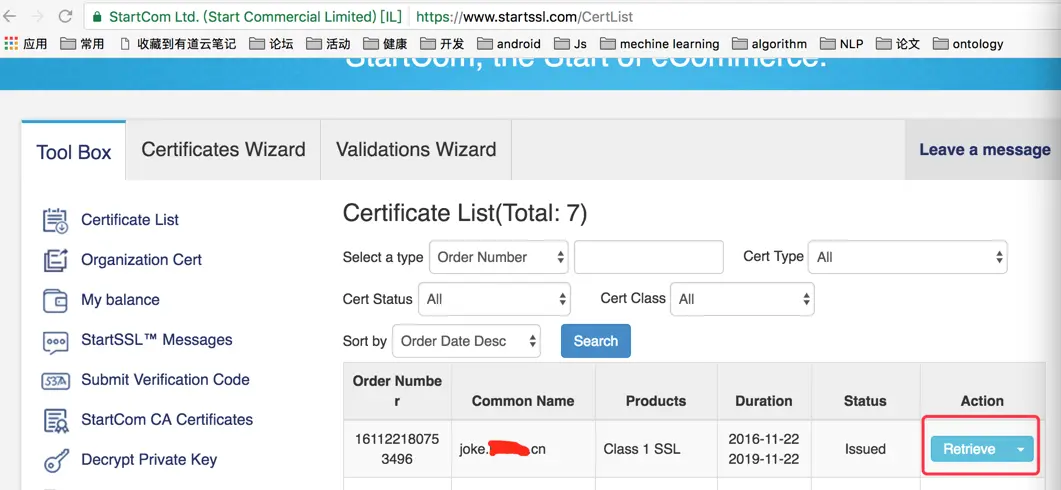Viewport: 1061px width, 490px height.
Task: Click the green padlock security icon
Action: [97, 16]
